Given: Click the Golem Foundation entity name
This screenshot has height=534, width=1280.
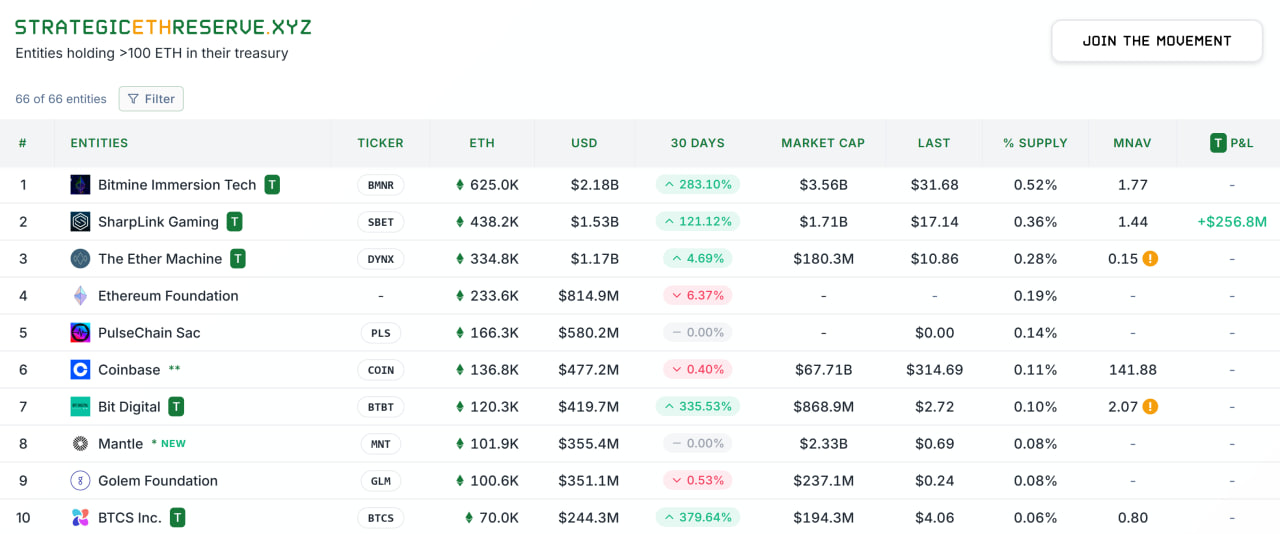Looking at the screenshot, I should (x=158, y=481).
